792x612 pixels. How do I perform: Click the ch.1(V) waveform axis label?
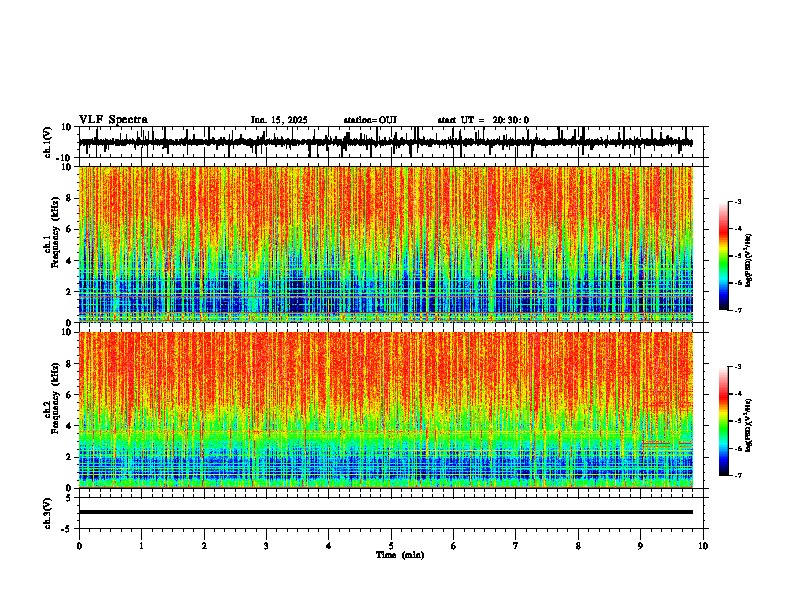[x=48, y=142]
